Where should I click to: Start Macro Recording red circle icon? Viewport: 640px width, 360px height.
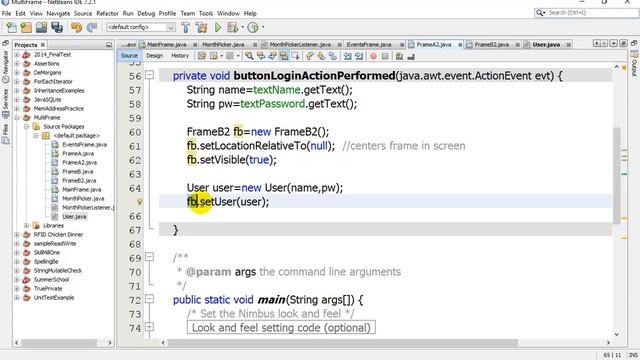pyautogui.click(x=373, y=56)
